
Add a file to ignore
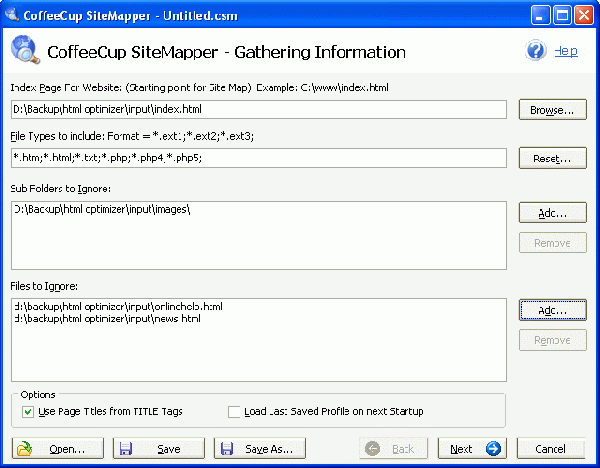(553, 310)
